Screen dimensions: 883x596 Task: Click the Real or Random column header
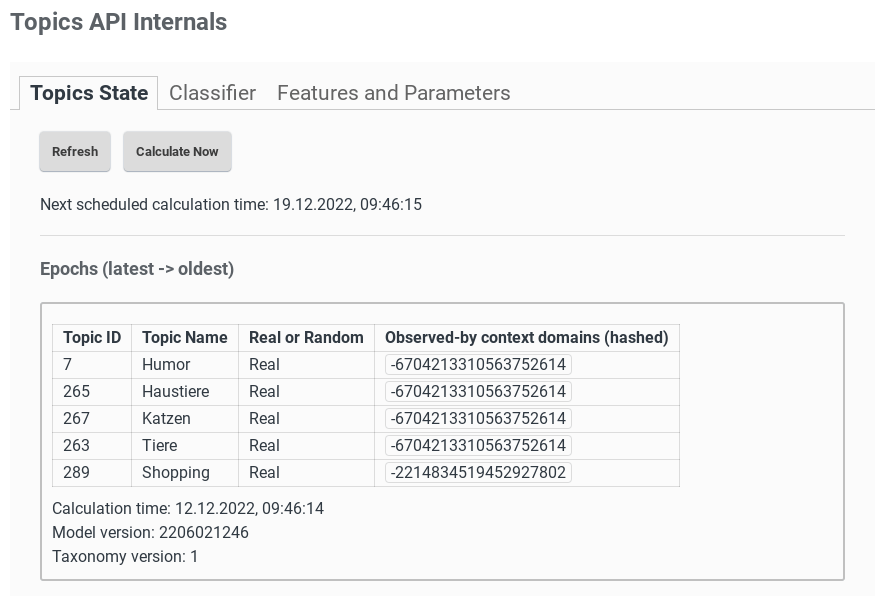[x=306, y=338]
